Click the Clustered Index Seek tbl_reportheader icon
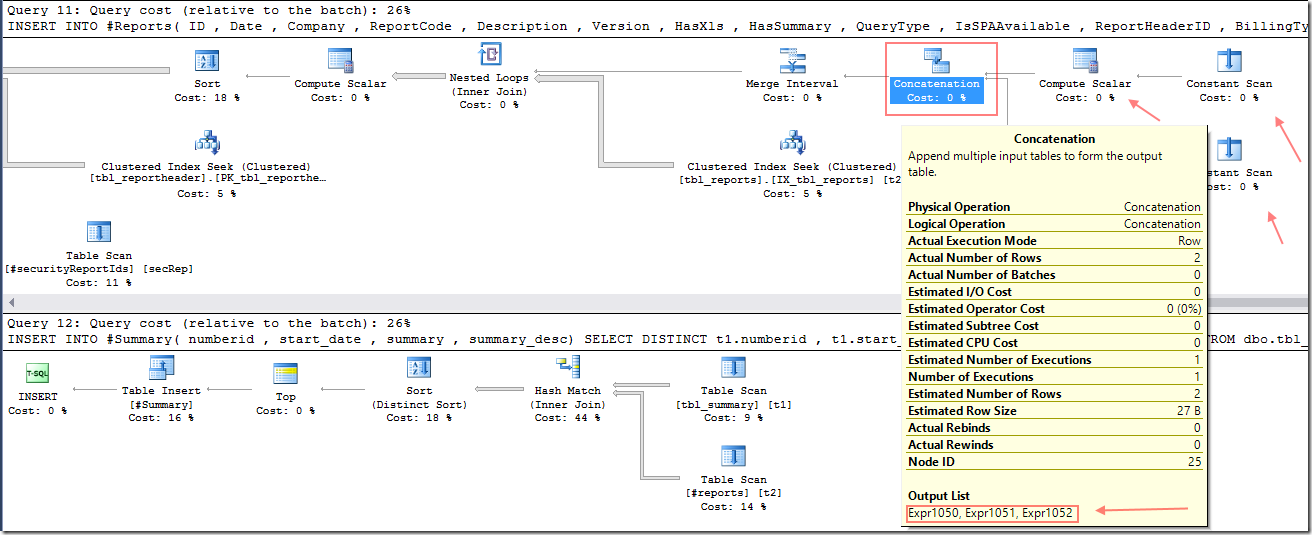This screenshot has height=535, width=1312. (207, 143)
